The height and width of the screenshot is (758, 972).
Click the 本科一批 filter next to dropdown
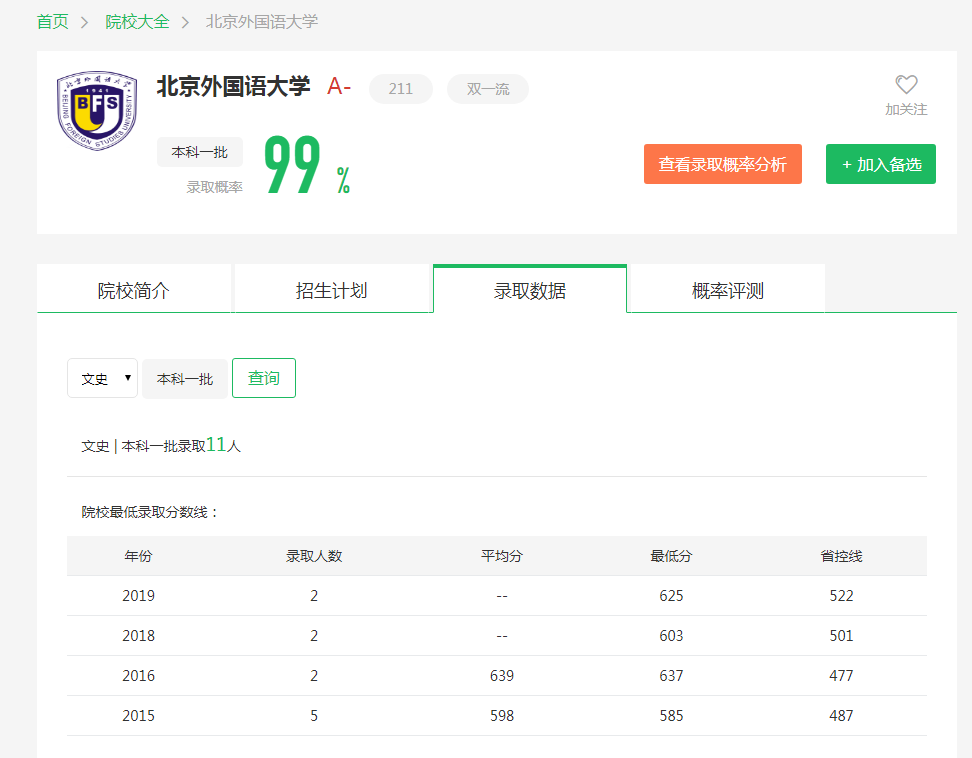[185, 379]
